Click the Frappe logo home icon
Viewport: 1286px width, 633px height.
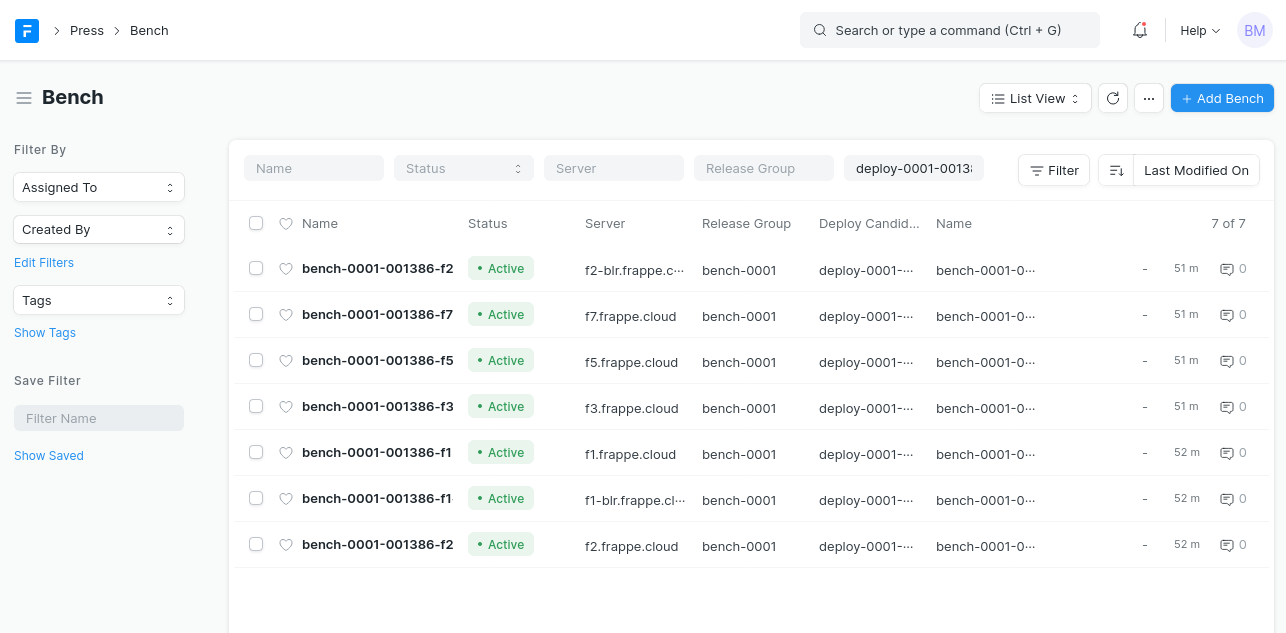27,31
